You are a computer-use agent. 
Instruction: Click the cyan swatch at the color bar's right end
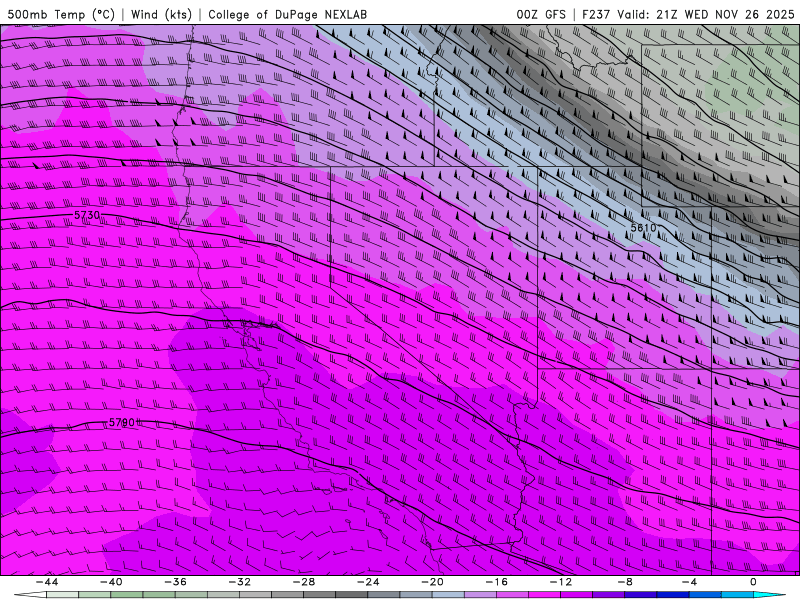[769, 595]
